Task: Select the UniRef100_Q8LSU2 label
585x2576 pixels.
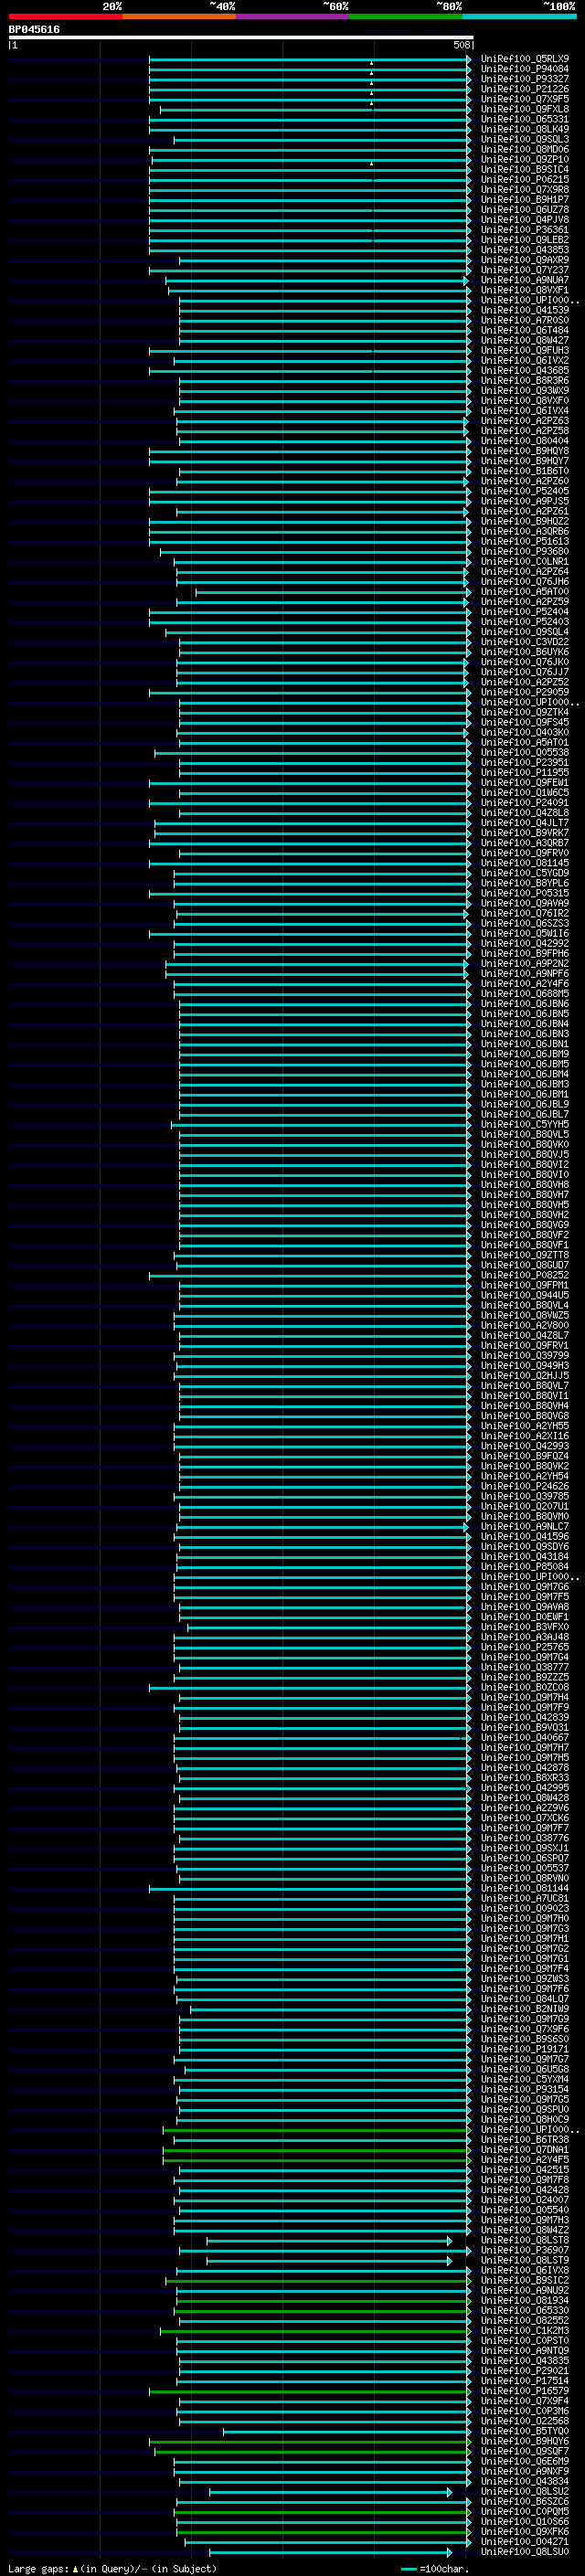Action: pyautogui.click(x=525, y=2491)
